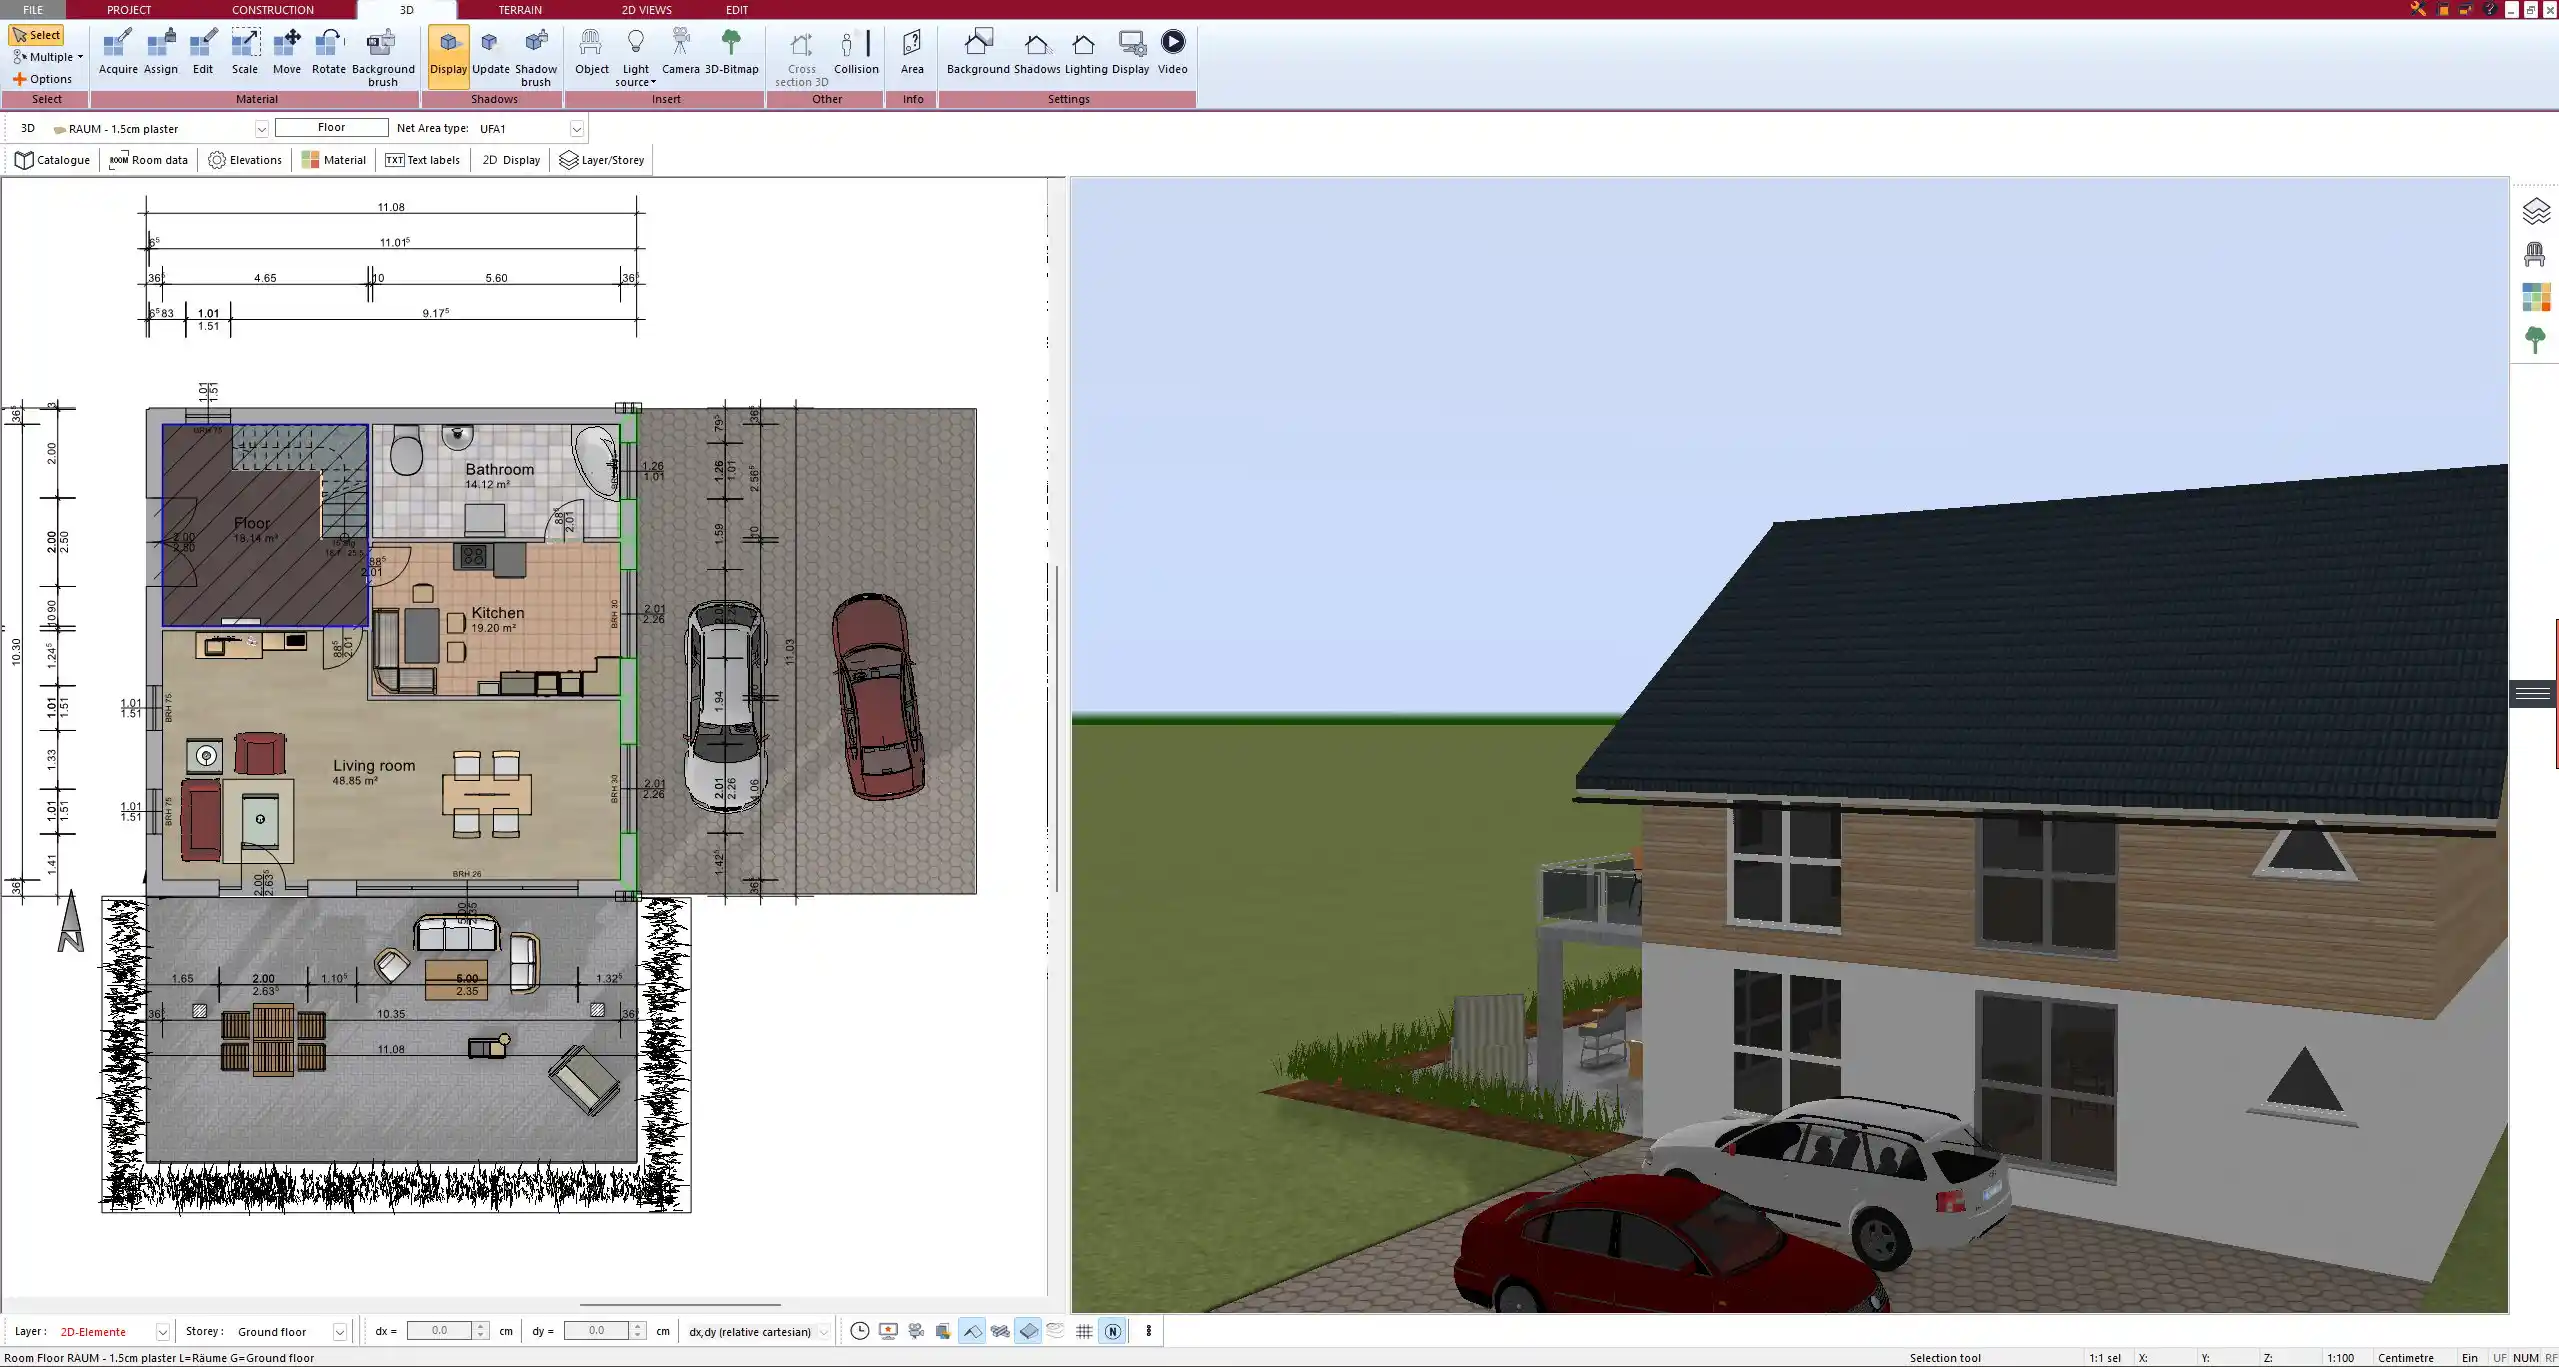Viewport: 2559px width, 1367px height.
Task: Open the CONSTRUCTION ribbon tab
Action: (272, 10)
